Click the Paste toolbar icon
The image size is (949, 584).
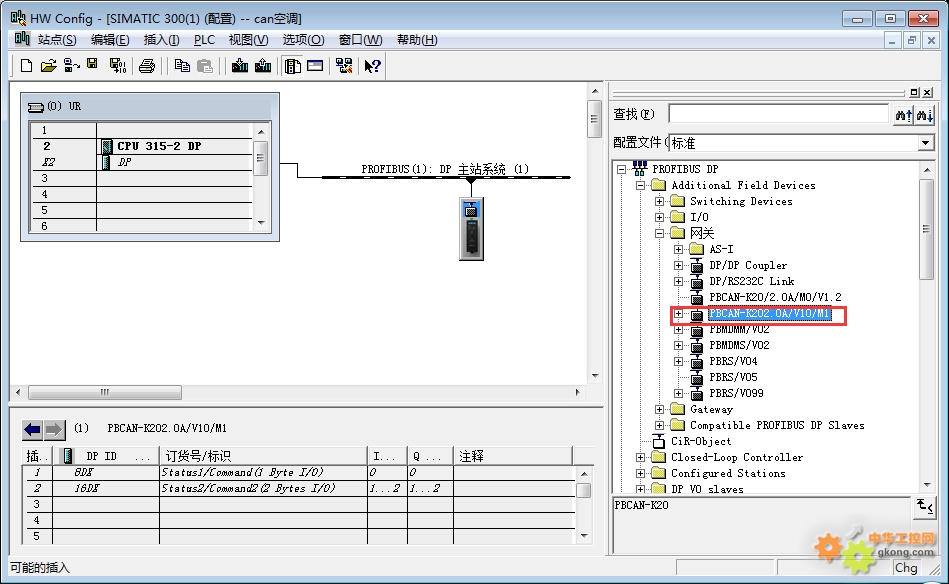pos(205,66)
